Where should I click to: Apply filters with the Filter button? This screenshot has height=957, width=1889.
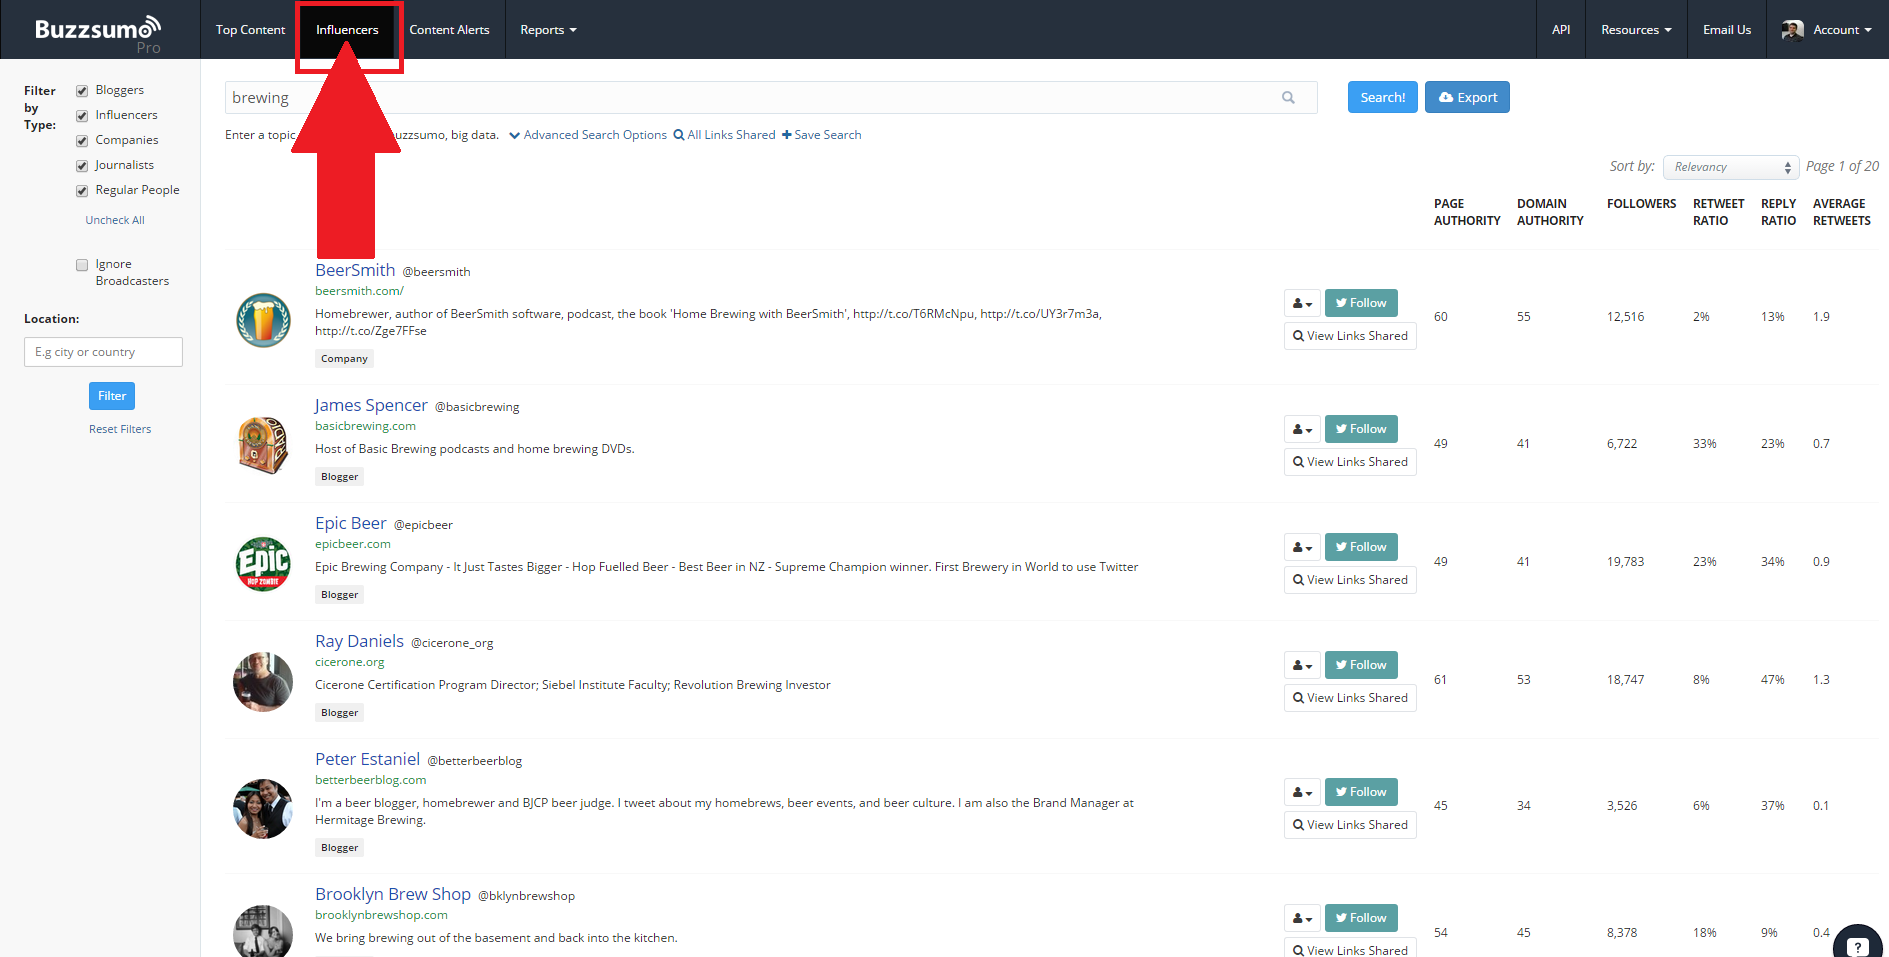112,396
